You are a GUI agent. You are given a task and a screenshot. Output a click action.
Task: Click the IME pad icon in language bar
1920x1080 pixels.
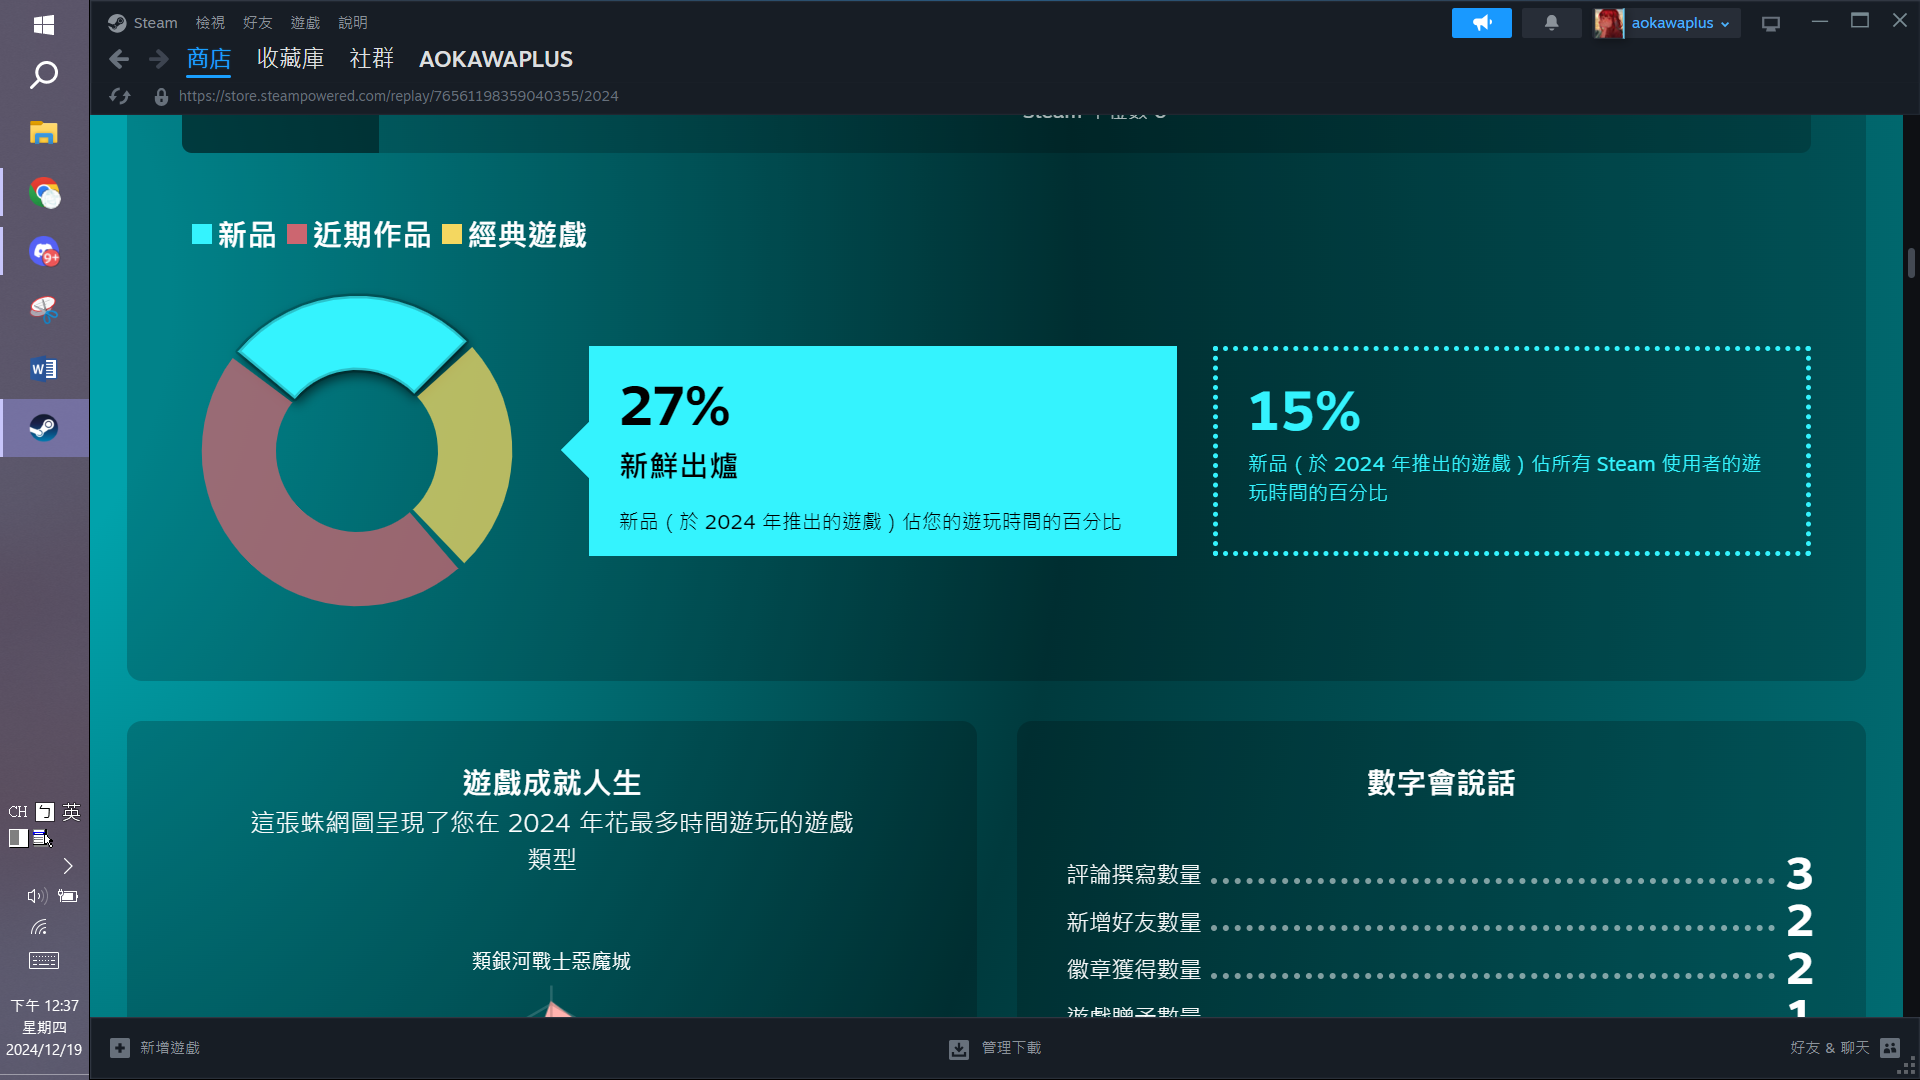coord(41,838)
